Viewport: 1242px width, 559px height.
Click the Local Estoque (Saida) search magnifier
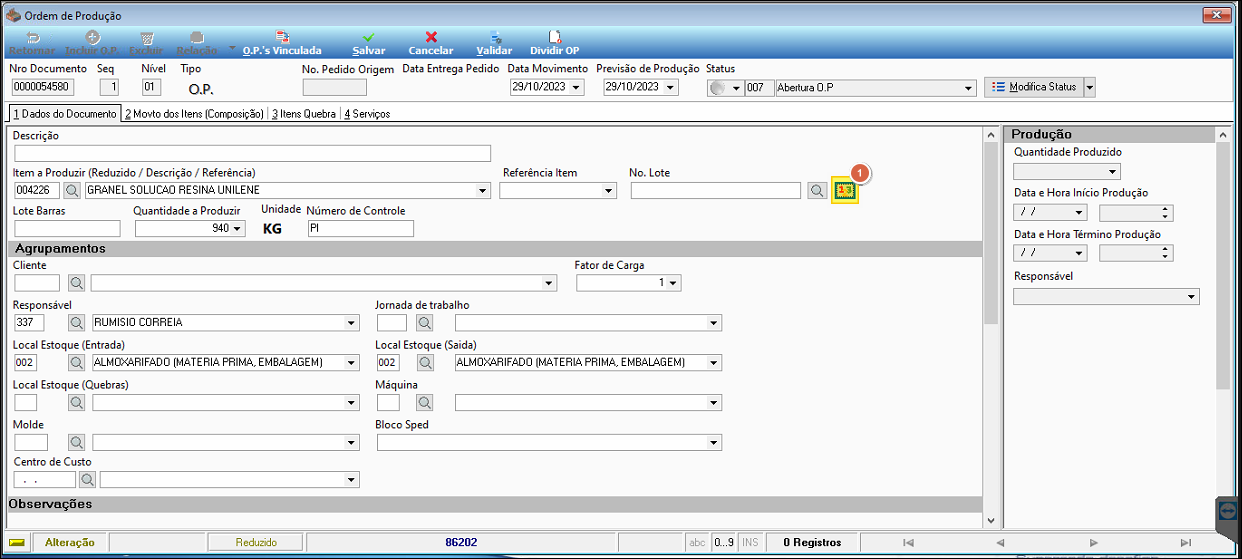pyautogui.click(x=425, y=363)
